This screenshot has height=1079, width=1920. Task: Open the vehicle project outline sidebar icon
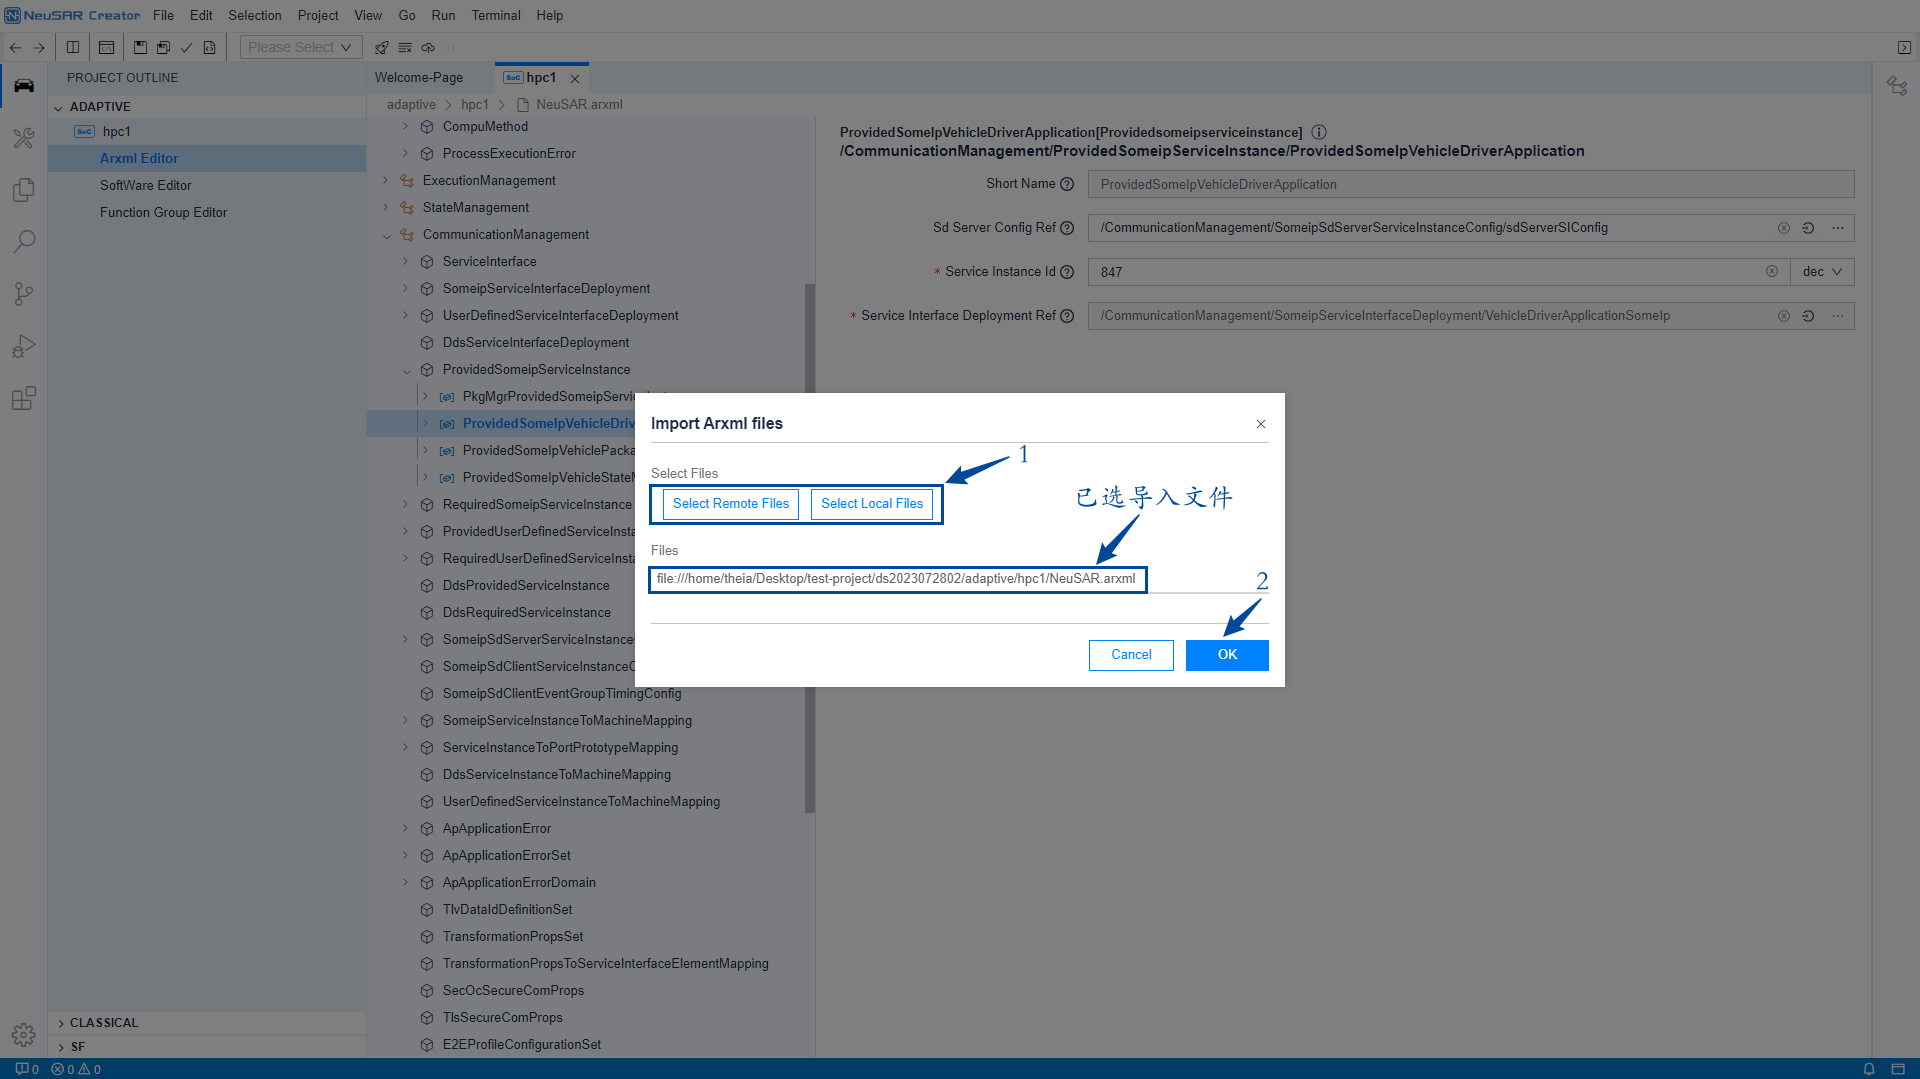coord(24,86)
